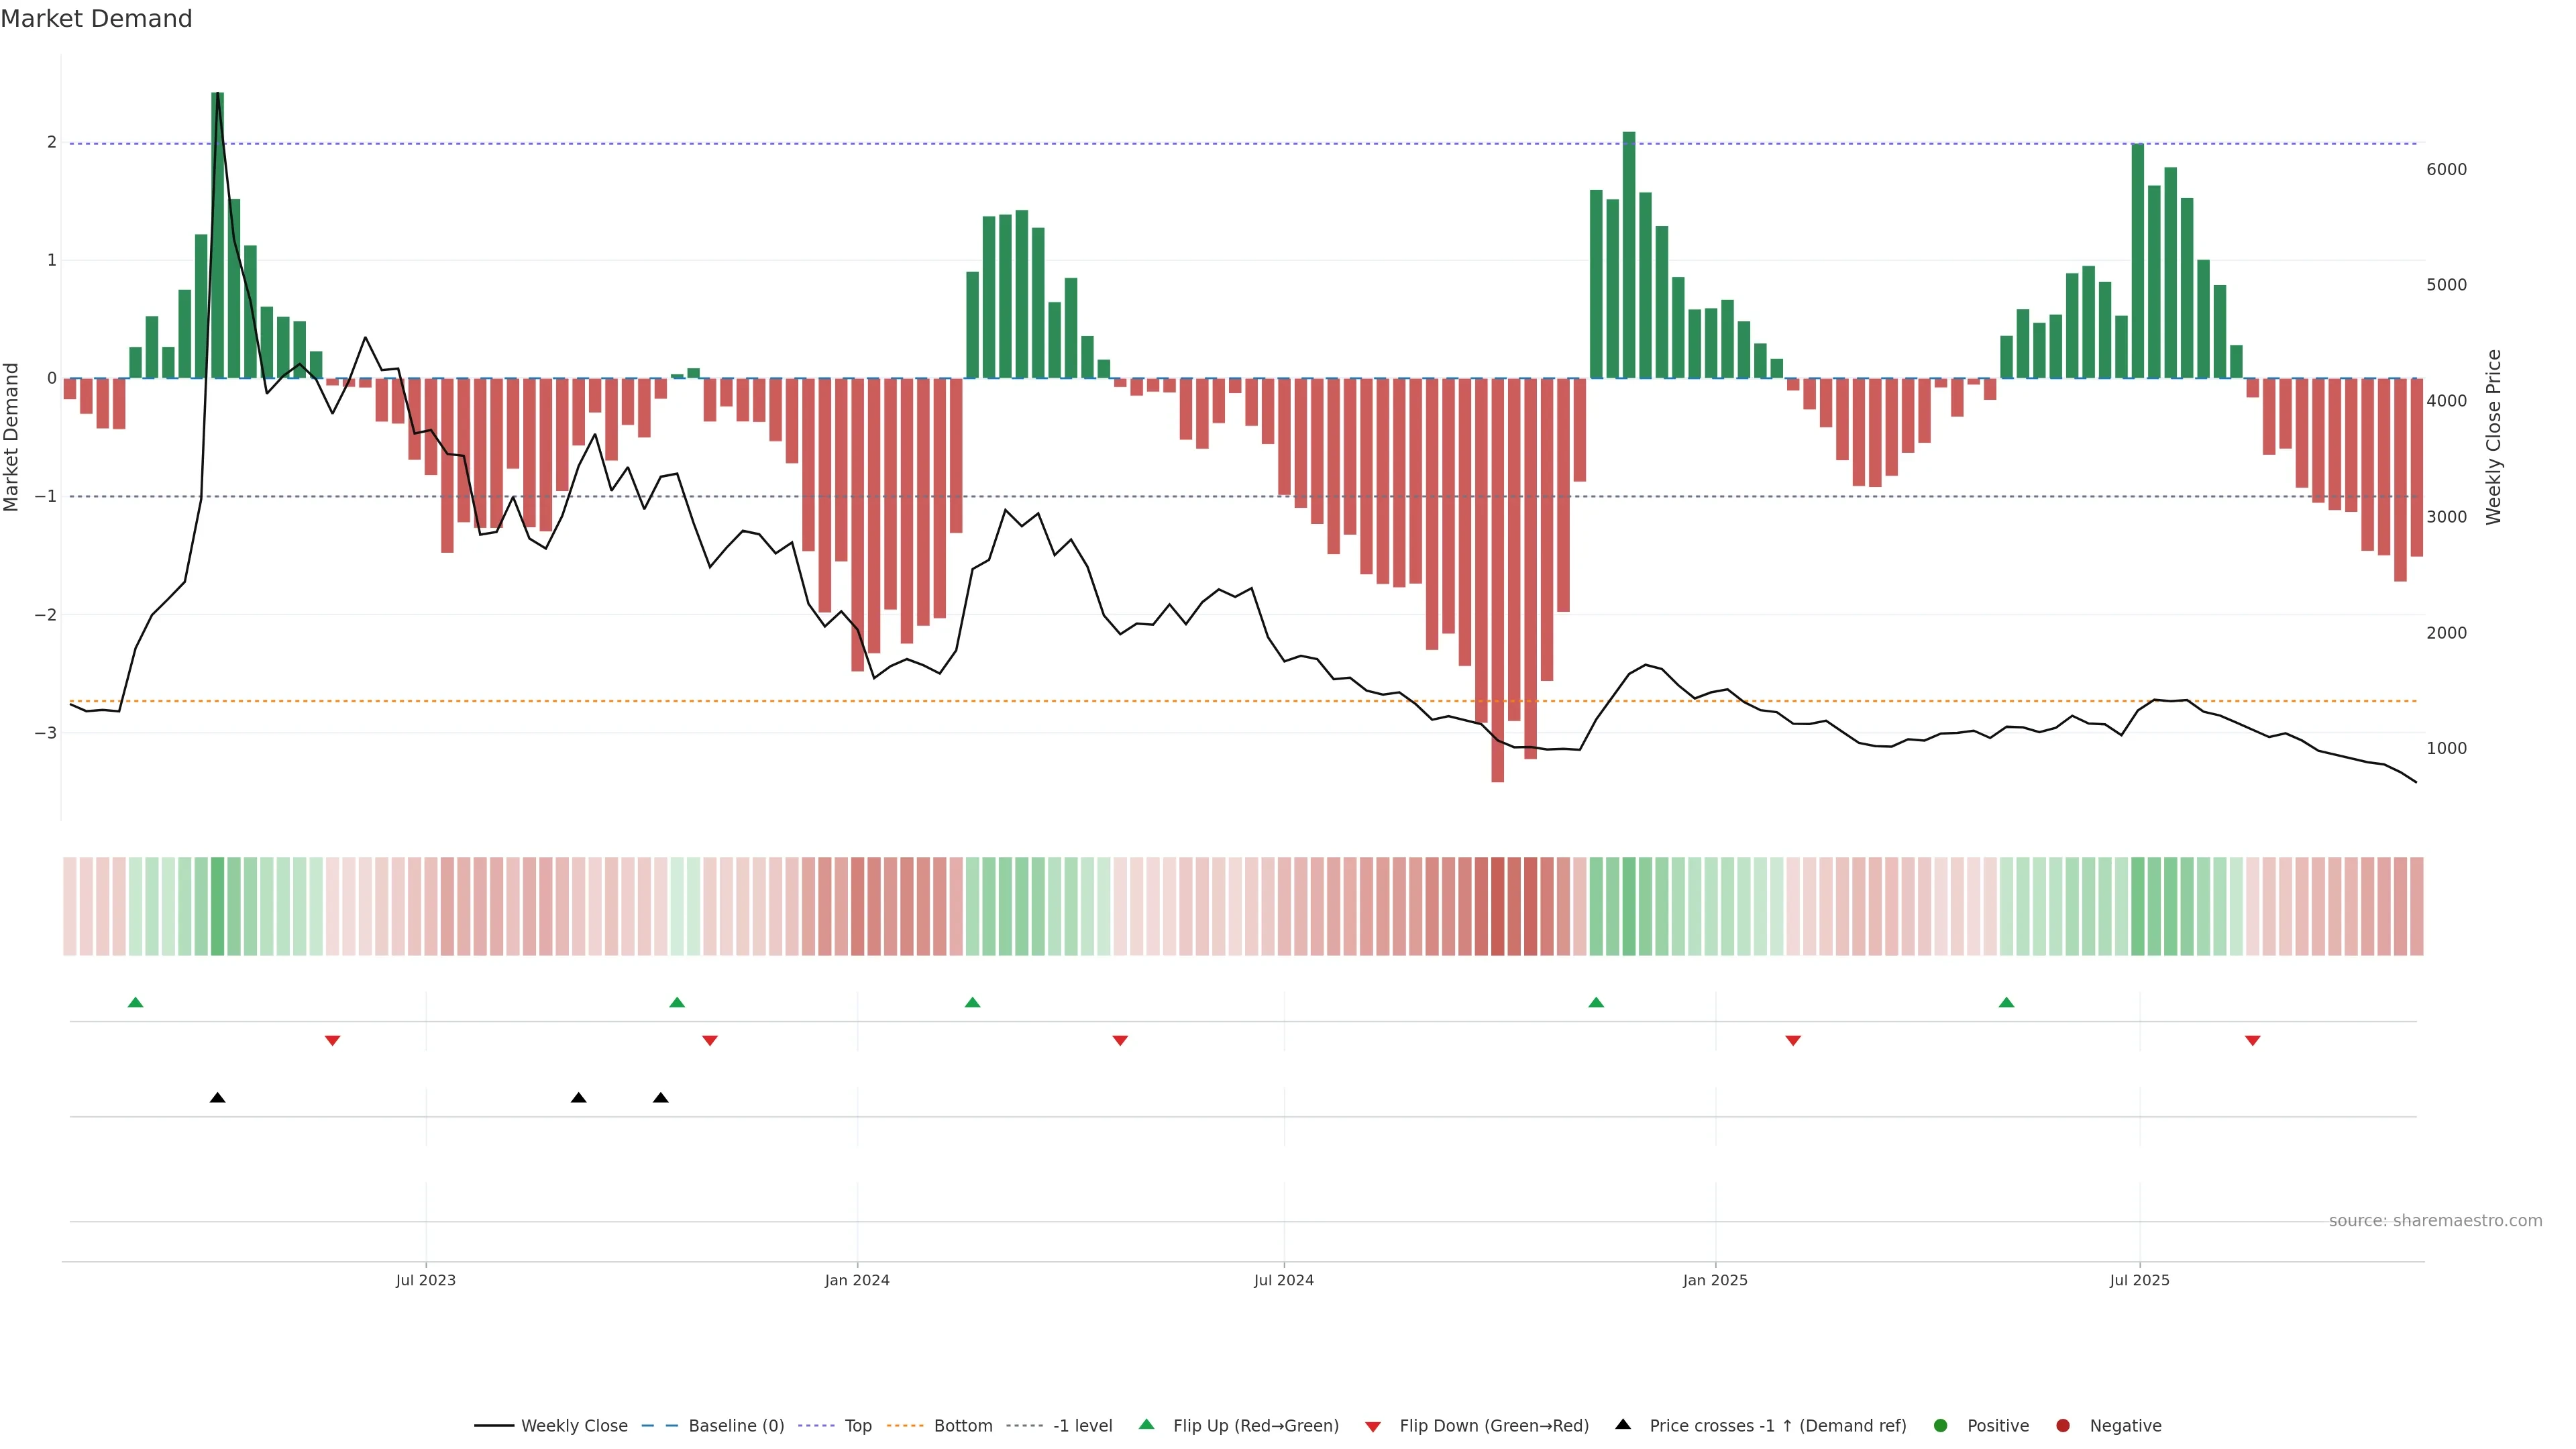Toggle the -1 level legend entry
Image resolution: width=2576 pixels, height=1449 pixels.
[x=1082, y=1425]
